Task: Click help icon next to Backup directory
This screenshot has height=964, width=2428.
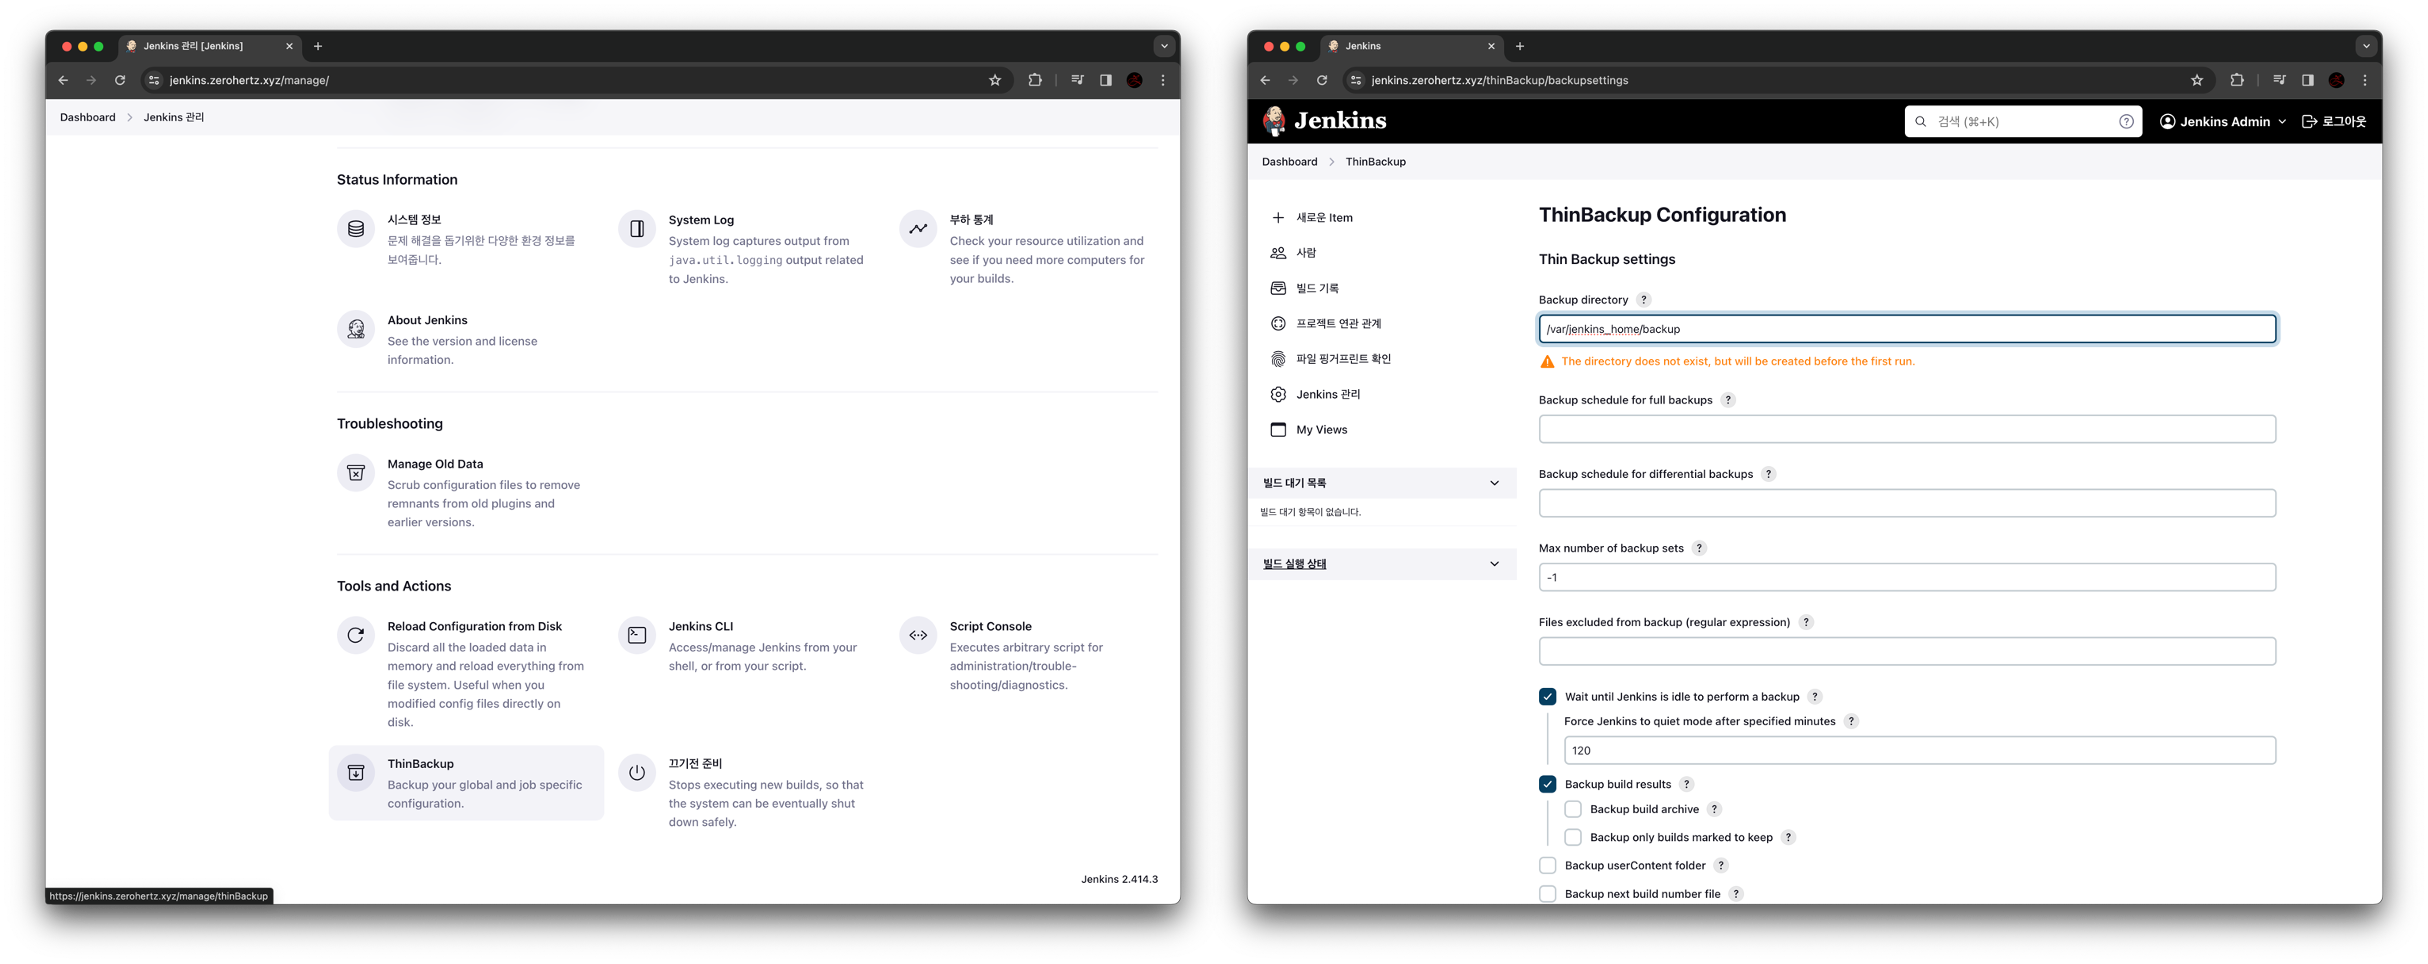Action: (1644, 300)
